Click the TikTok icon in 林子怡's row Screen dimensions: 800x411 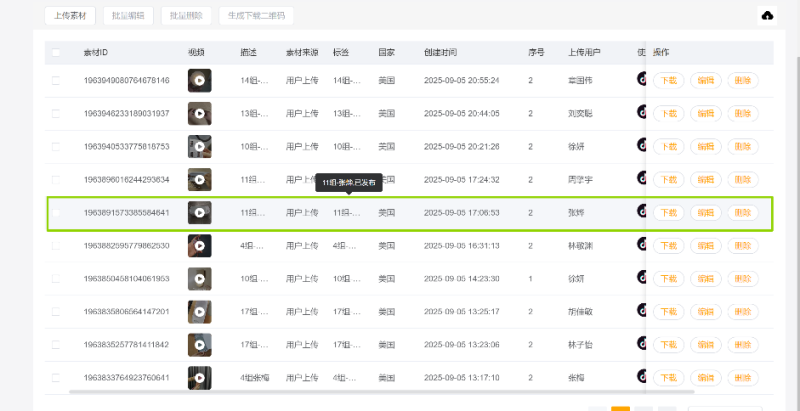point(643,343)
